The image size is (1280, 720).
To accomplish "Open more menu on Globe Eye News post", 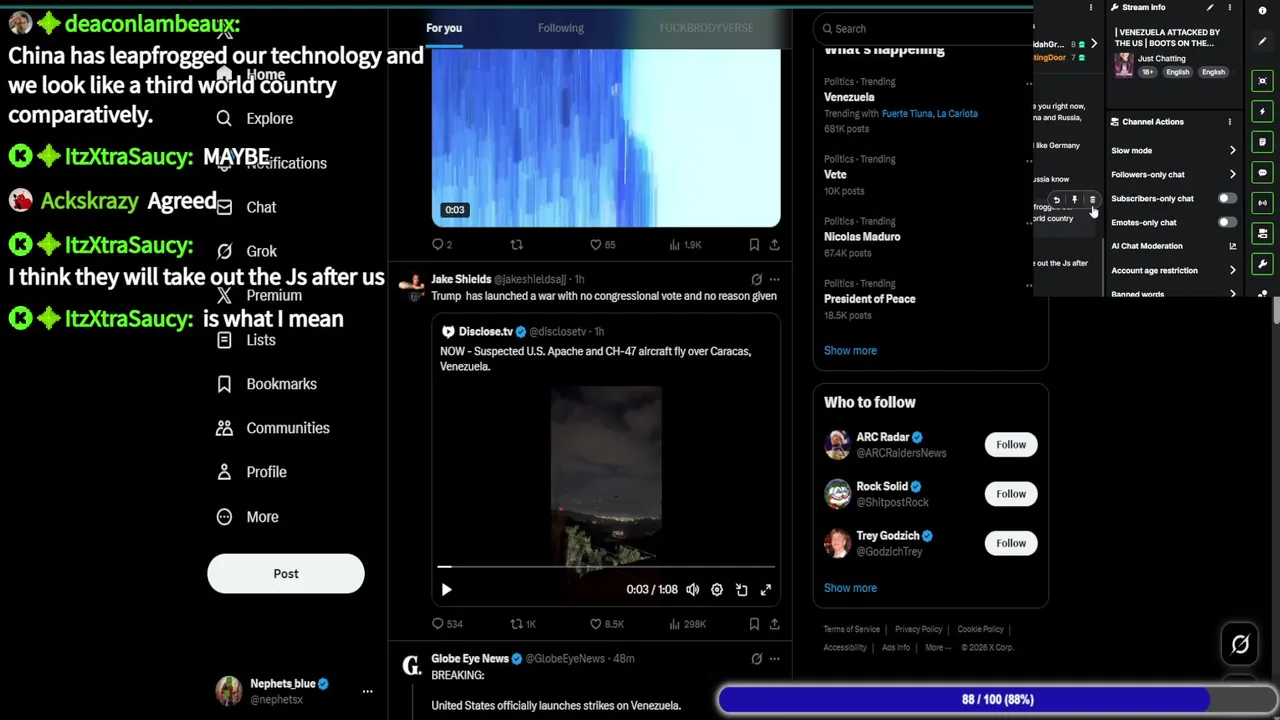I will (x=774, y=659).
